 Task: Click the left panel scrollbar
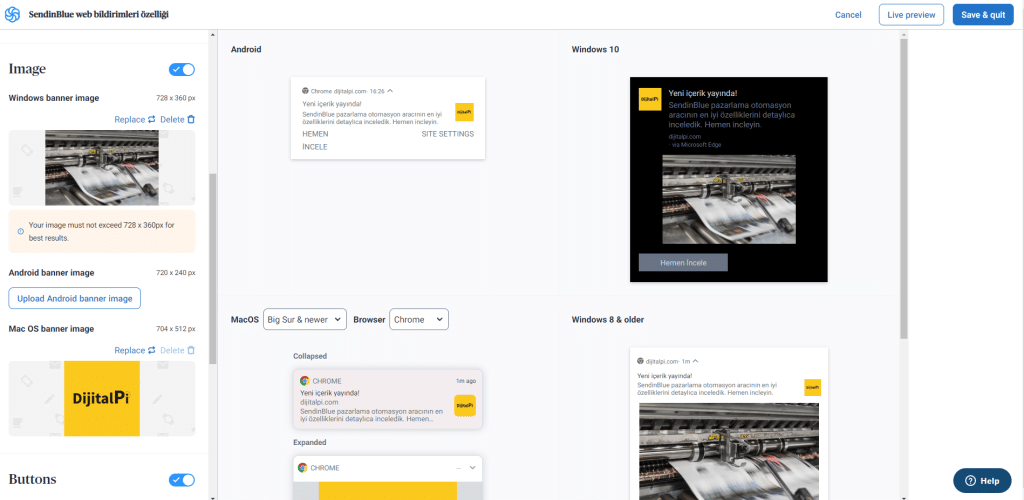pyautogui.click(x=212, y=269)
